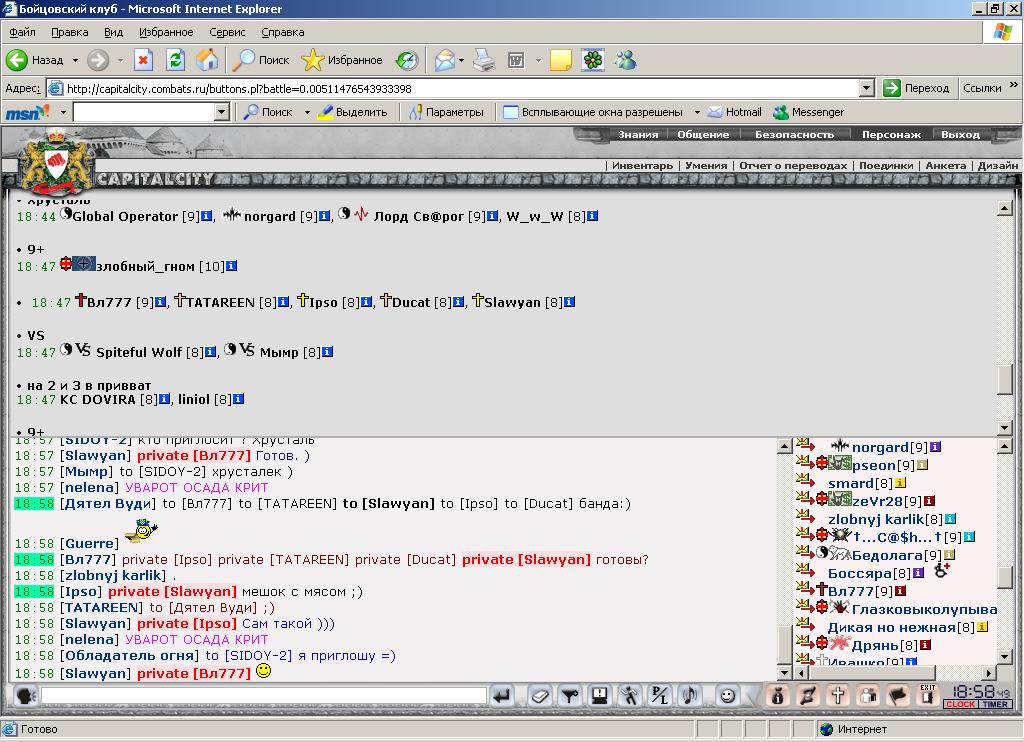This screenshot has height=742, width=1024.
Task: Click the EXIT door icon
Action: tap(928, 695)
